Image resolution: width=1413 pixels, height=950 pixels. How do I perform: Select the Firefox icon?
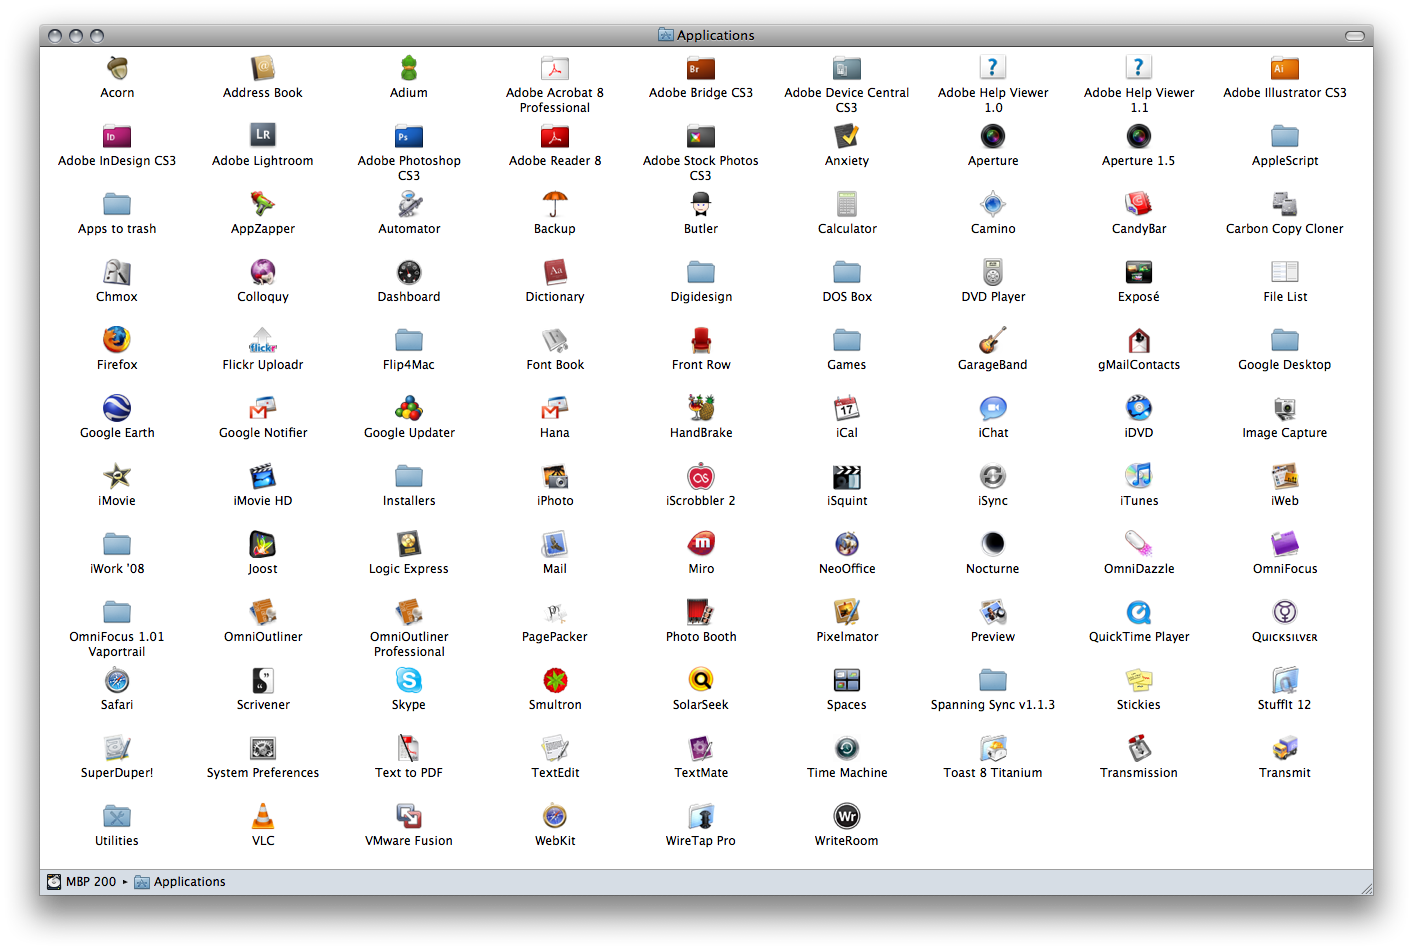tap(117, 340)
